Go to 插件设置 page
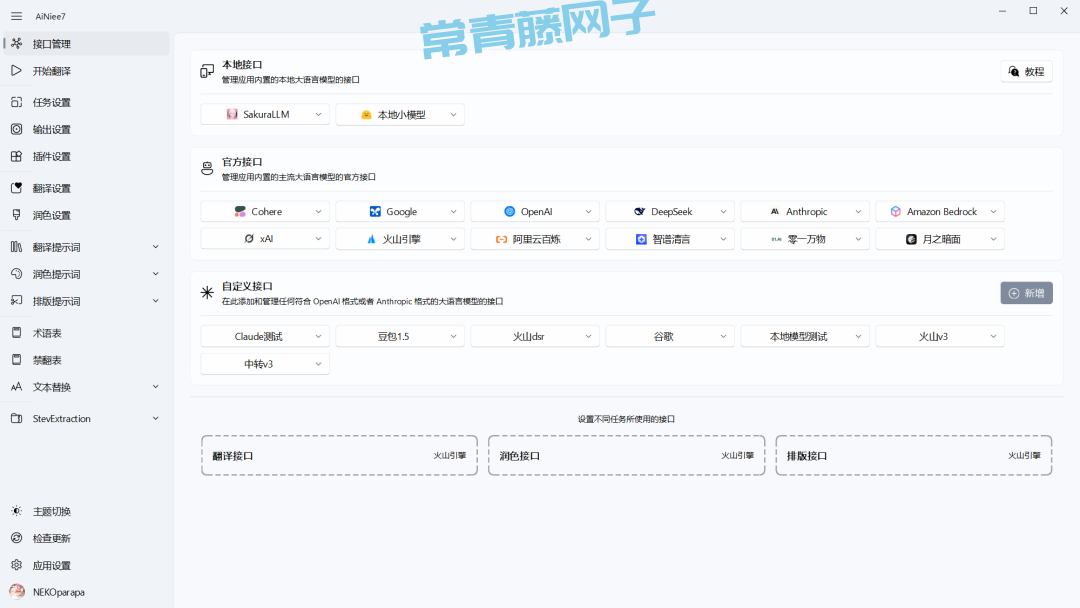This screenshot has width=1080, height=608. (51, 156)
